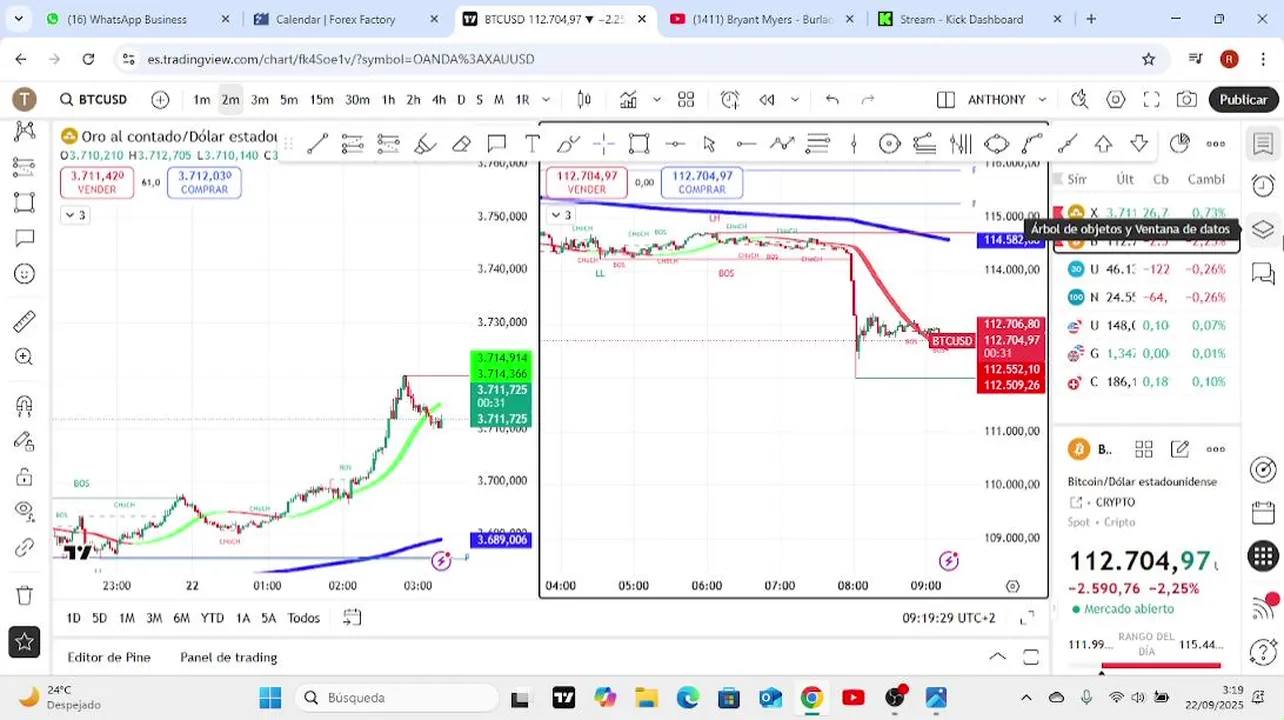Open the floating toolbar three-dots menu

(1216, 144)
